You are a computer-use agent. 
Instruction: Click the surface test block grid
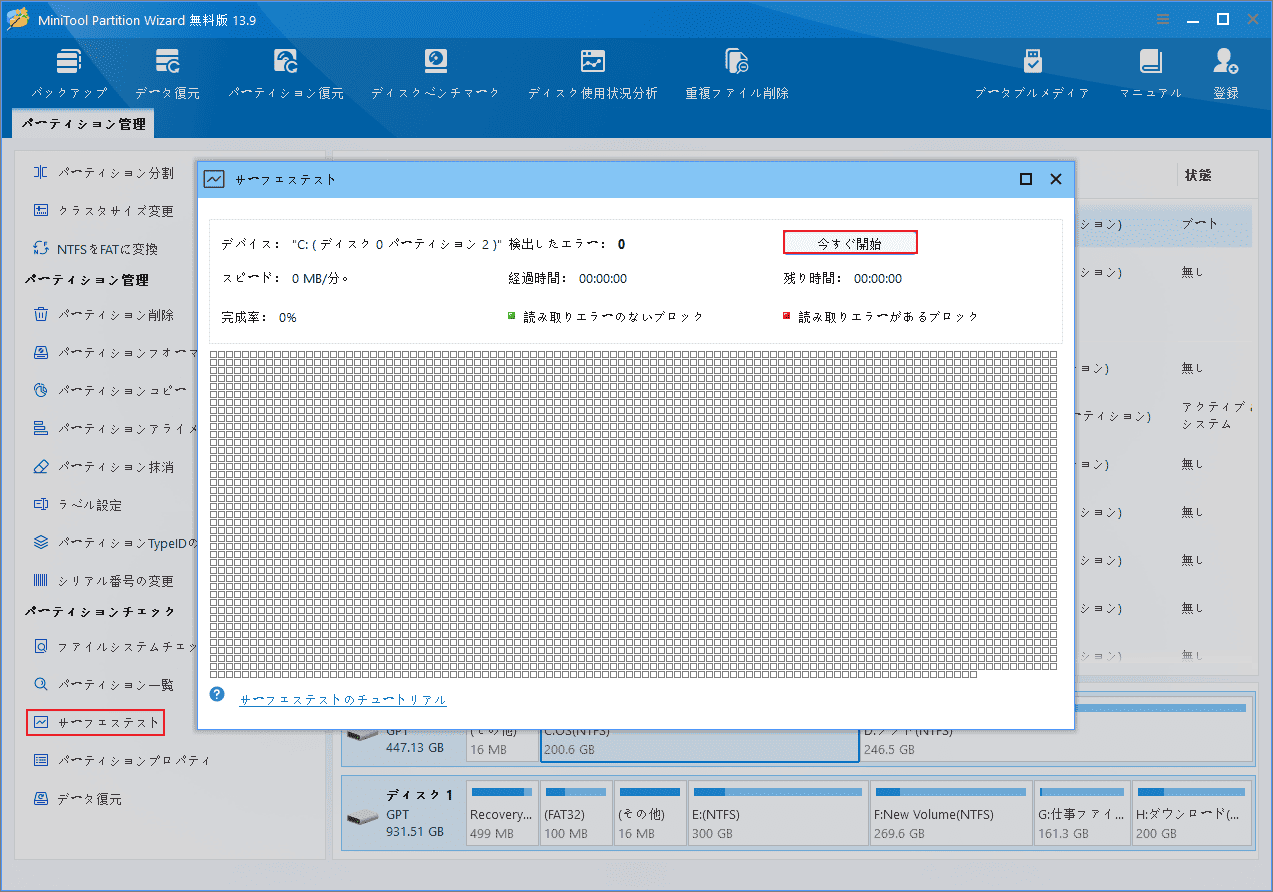(633, 514)
